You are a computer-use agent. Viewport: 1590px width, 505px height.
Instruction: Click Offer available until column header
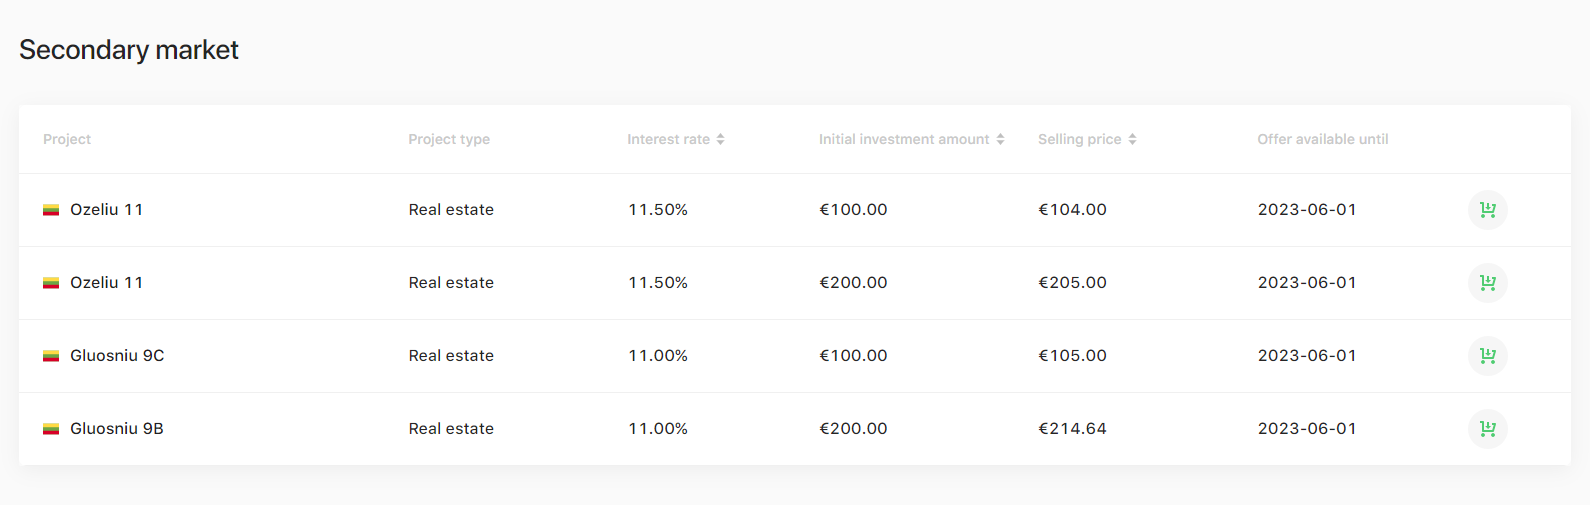[x=1323, y=139]
